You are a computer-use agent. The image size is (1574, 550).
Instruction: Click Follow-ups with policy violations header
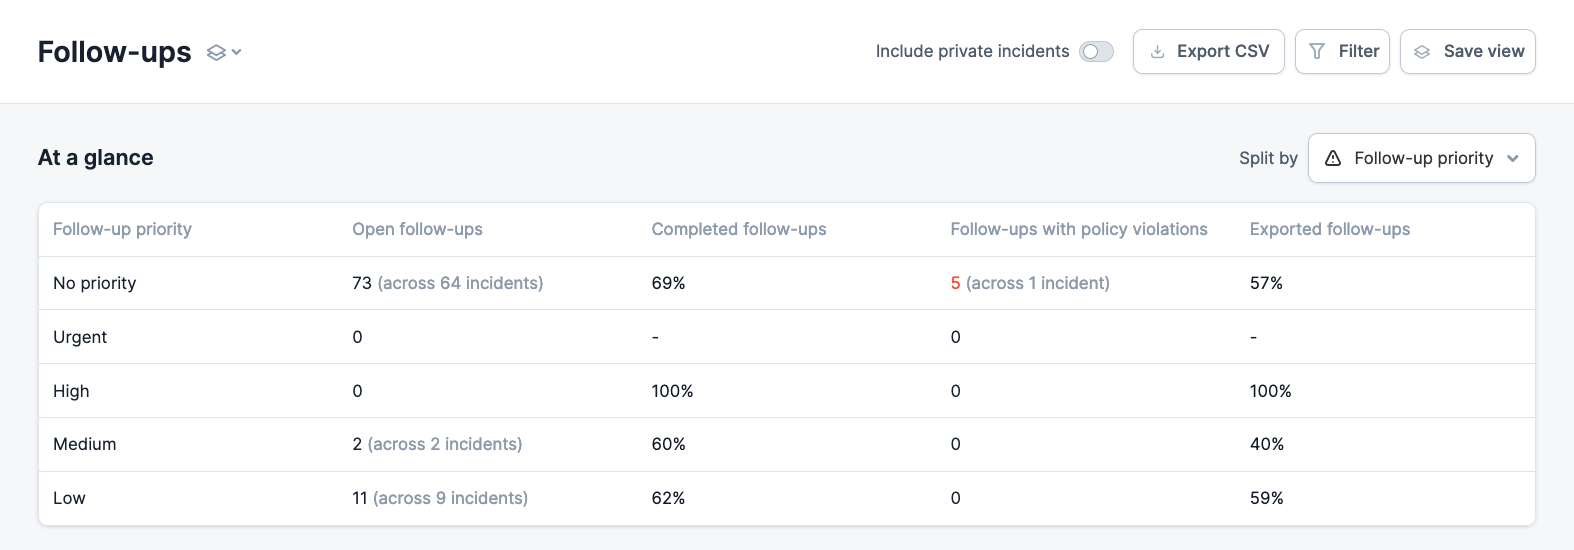[x=1078, y=229]
